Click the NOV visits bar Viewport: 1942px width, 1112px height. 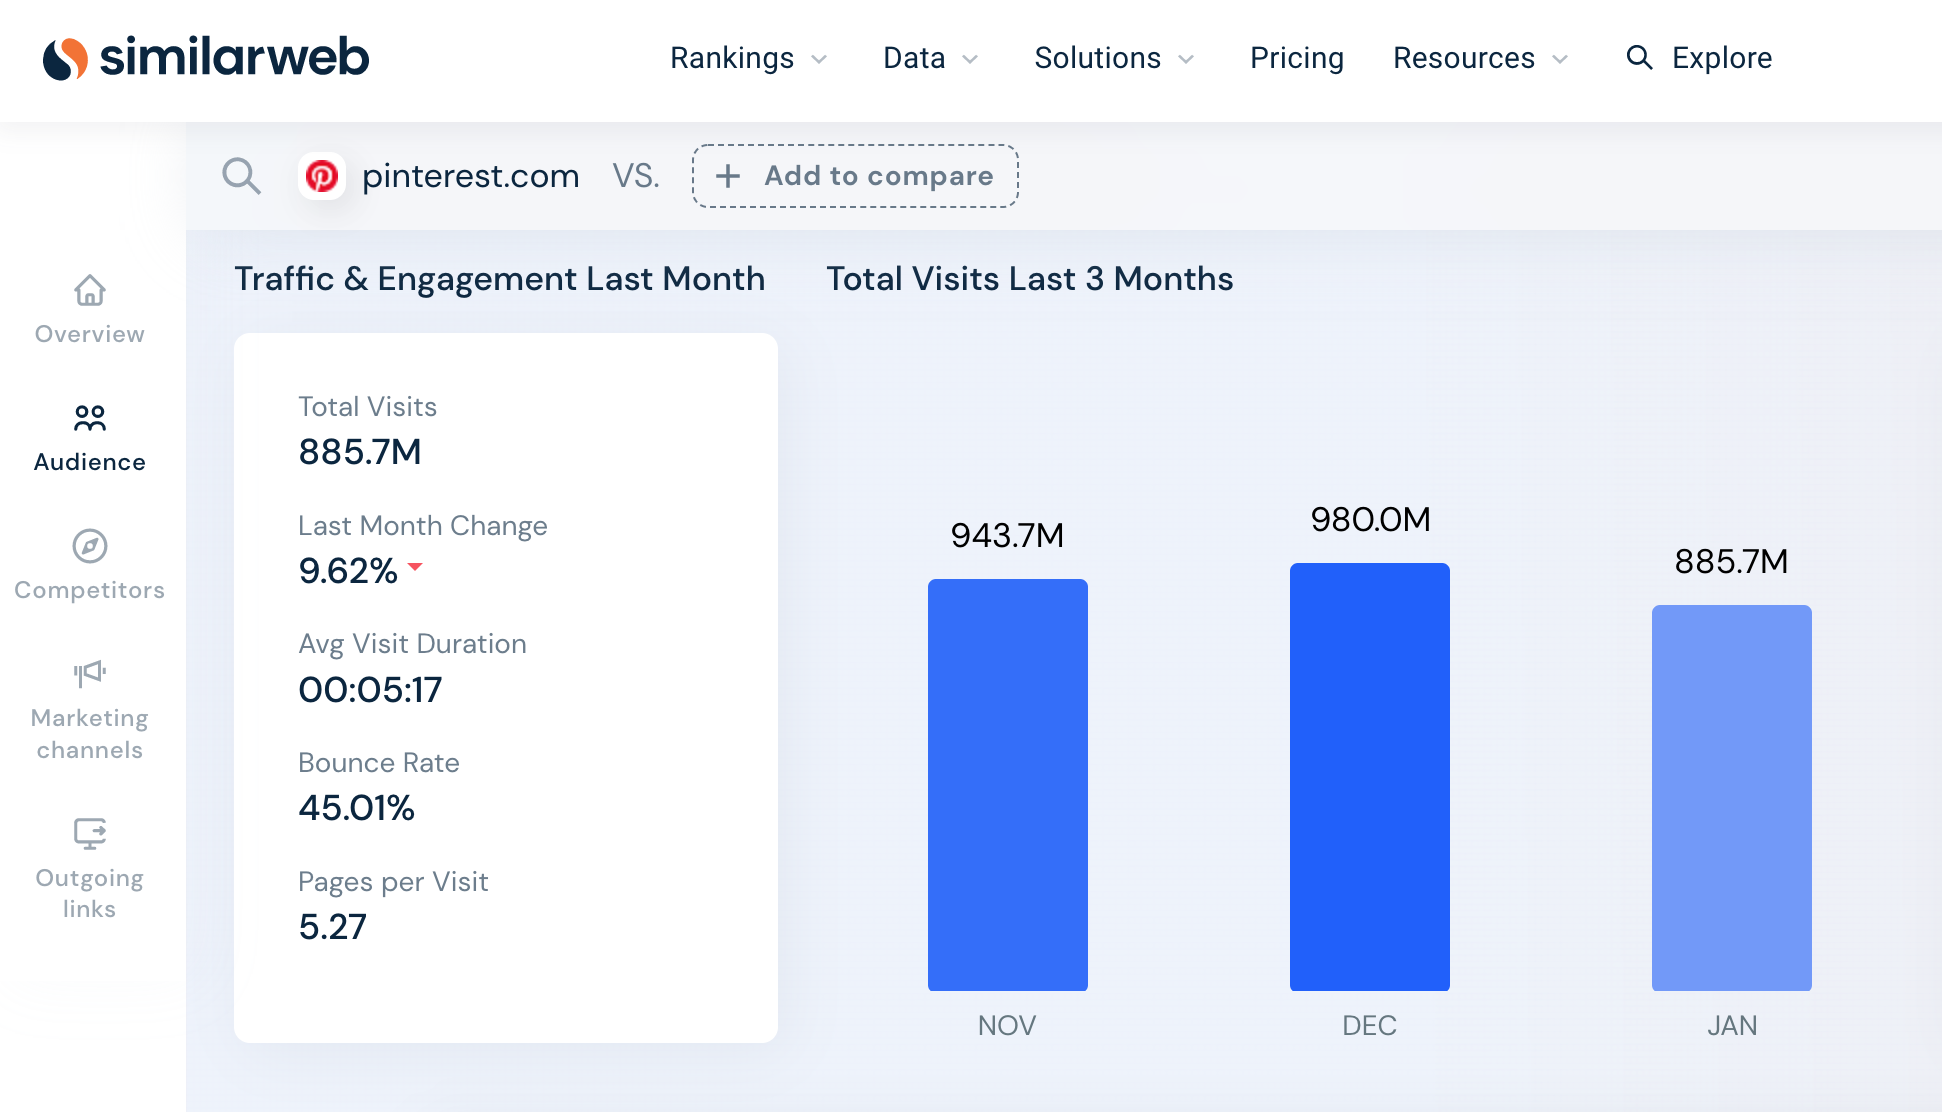click(x=1007, y=785)
